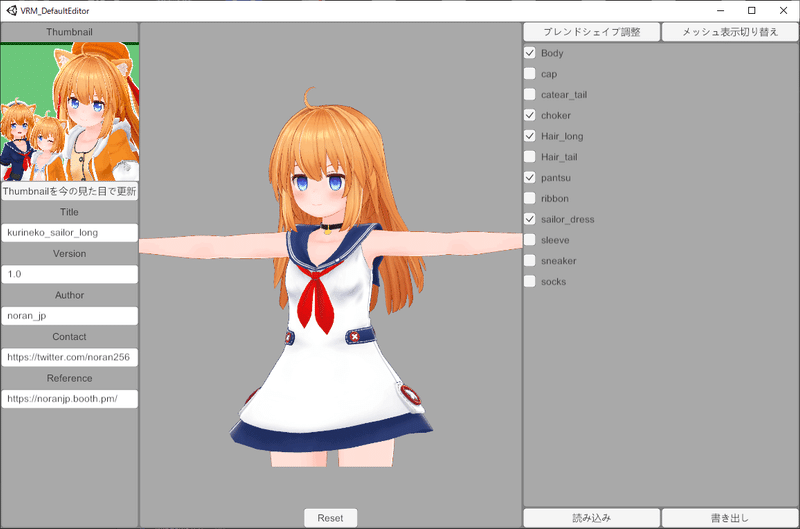Screen dimensions: 800x529
Task: Close the VRM_DefaultEditor window
Action: point(784,10)
